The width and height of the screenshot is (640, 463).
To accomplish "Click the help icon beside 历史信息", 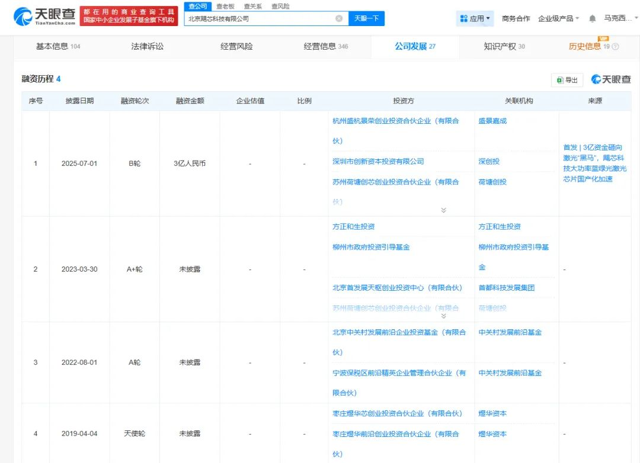I will 616,47.
